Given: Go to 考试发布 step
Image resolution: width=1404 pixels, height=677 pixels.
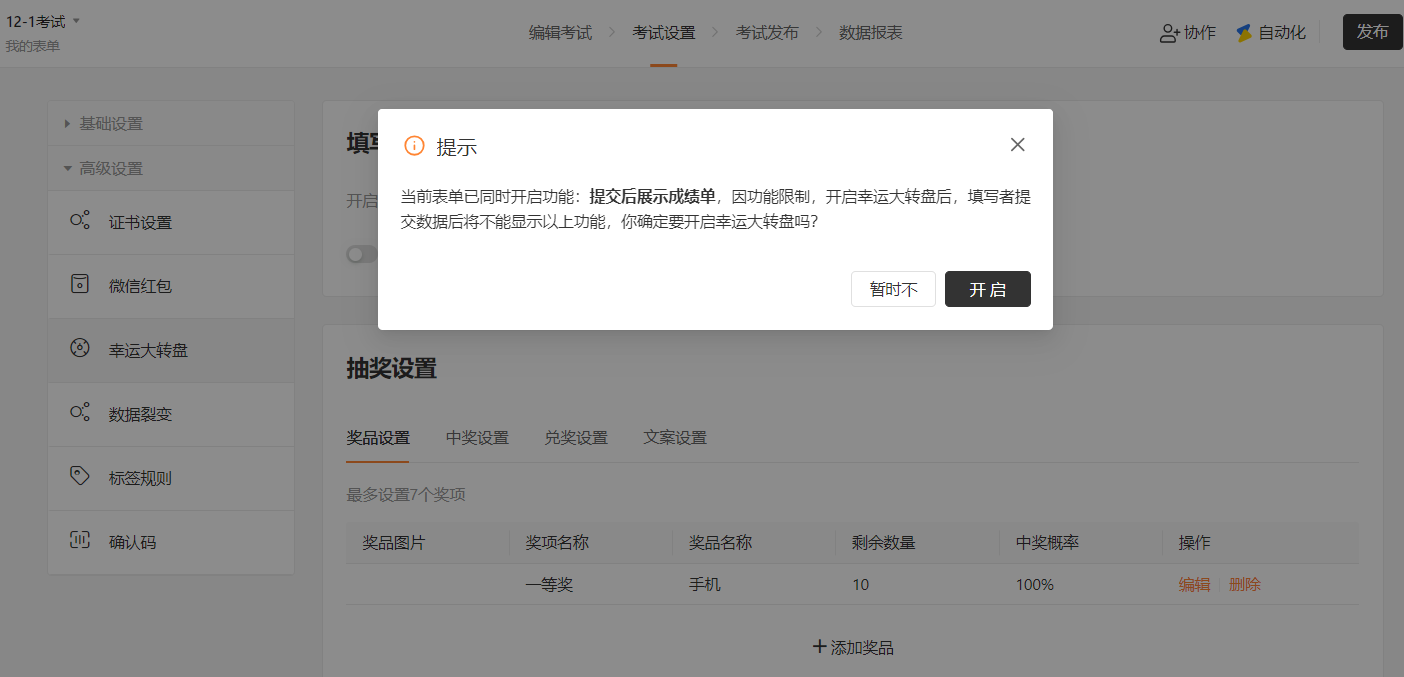Looking at the screenshot, I should click(767, 33).
